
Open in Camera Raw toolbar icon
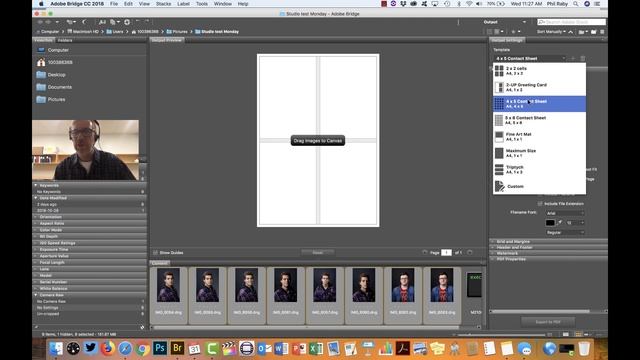(x=127, y=22)
